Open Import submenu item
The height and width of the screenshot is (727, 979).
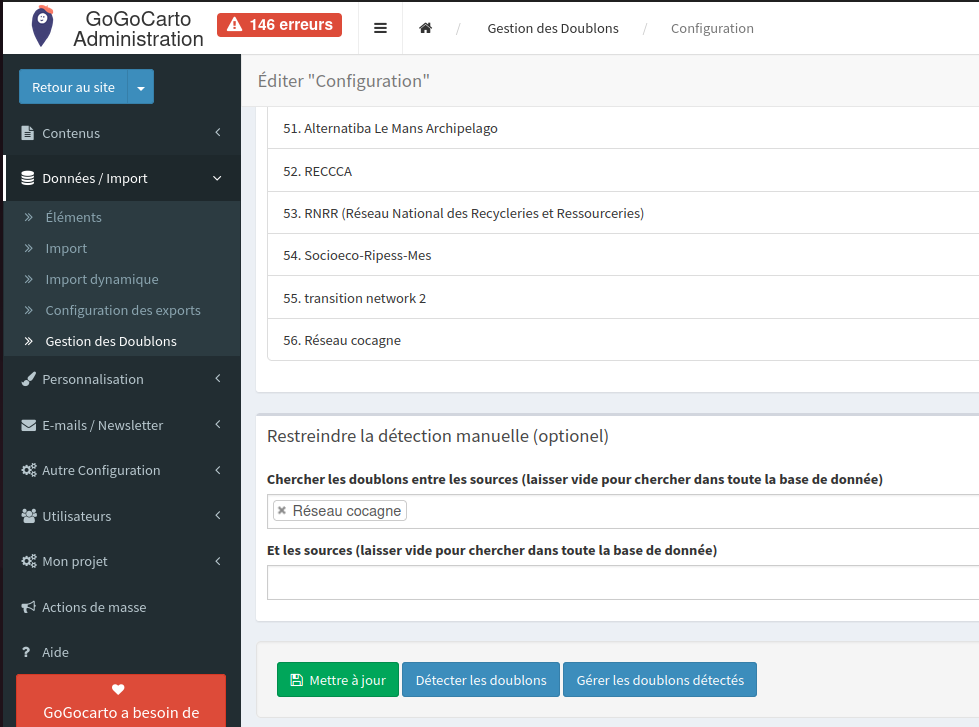pos(66,249)
